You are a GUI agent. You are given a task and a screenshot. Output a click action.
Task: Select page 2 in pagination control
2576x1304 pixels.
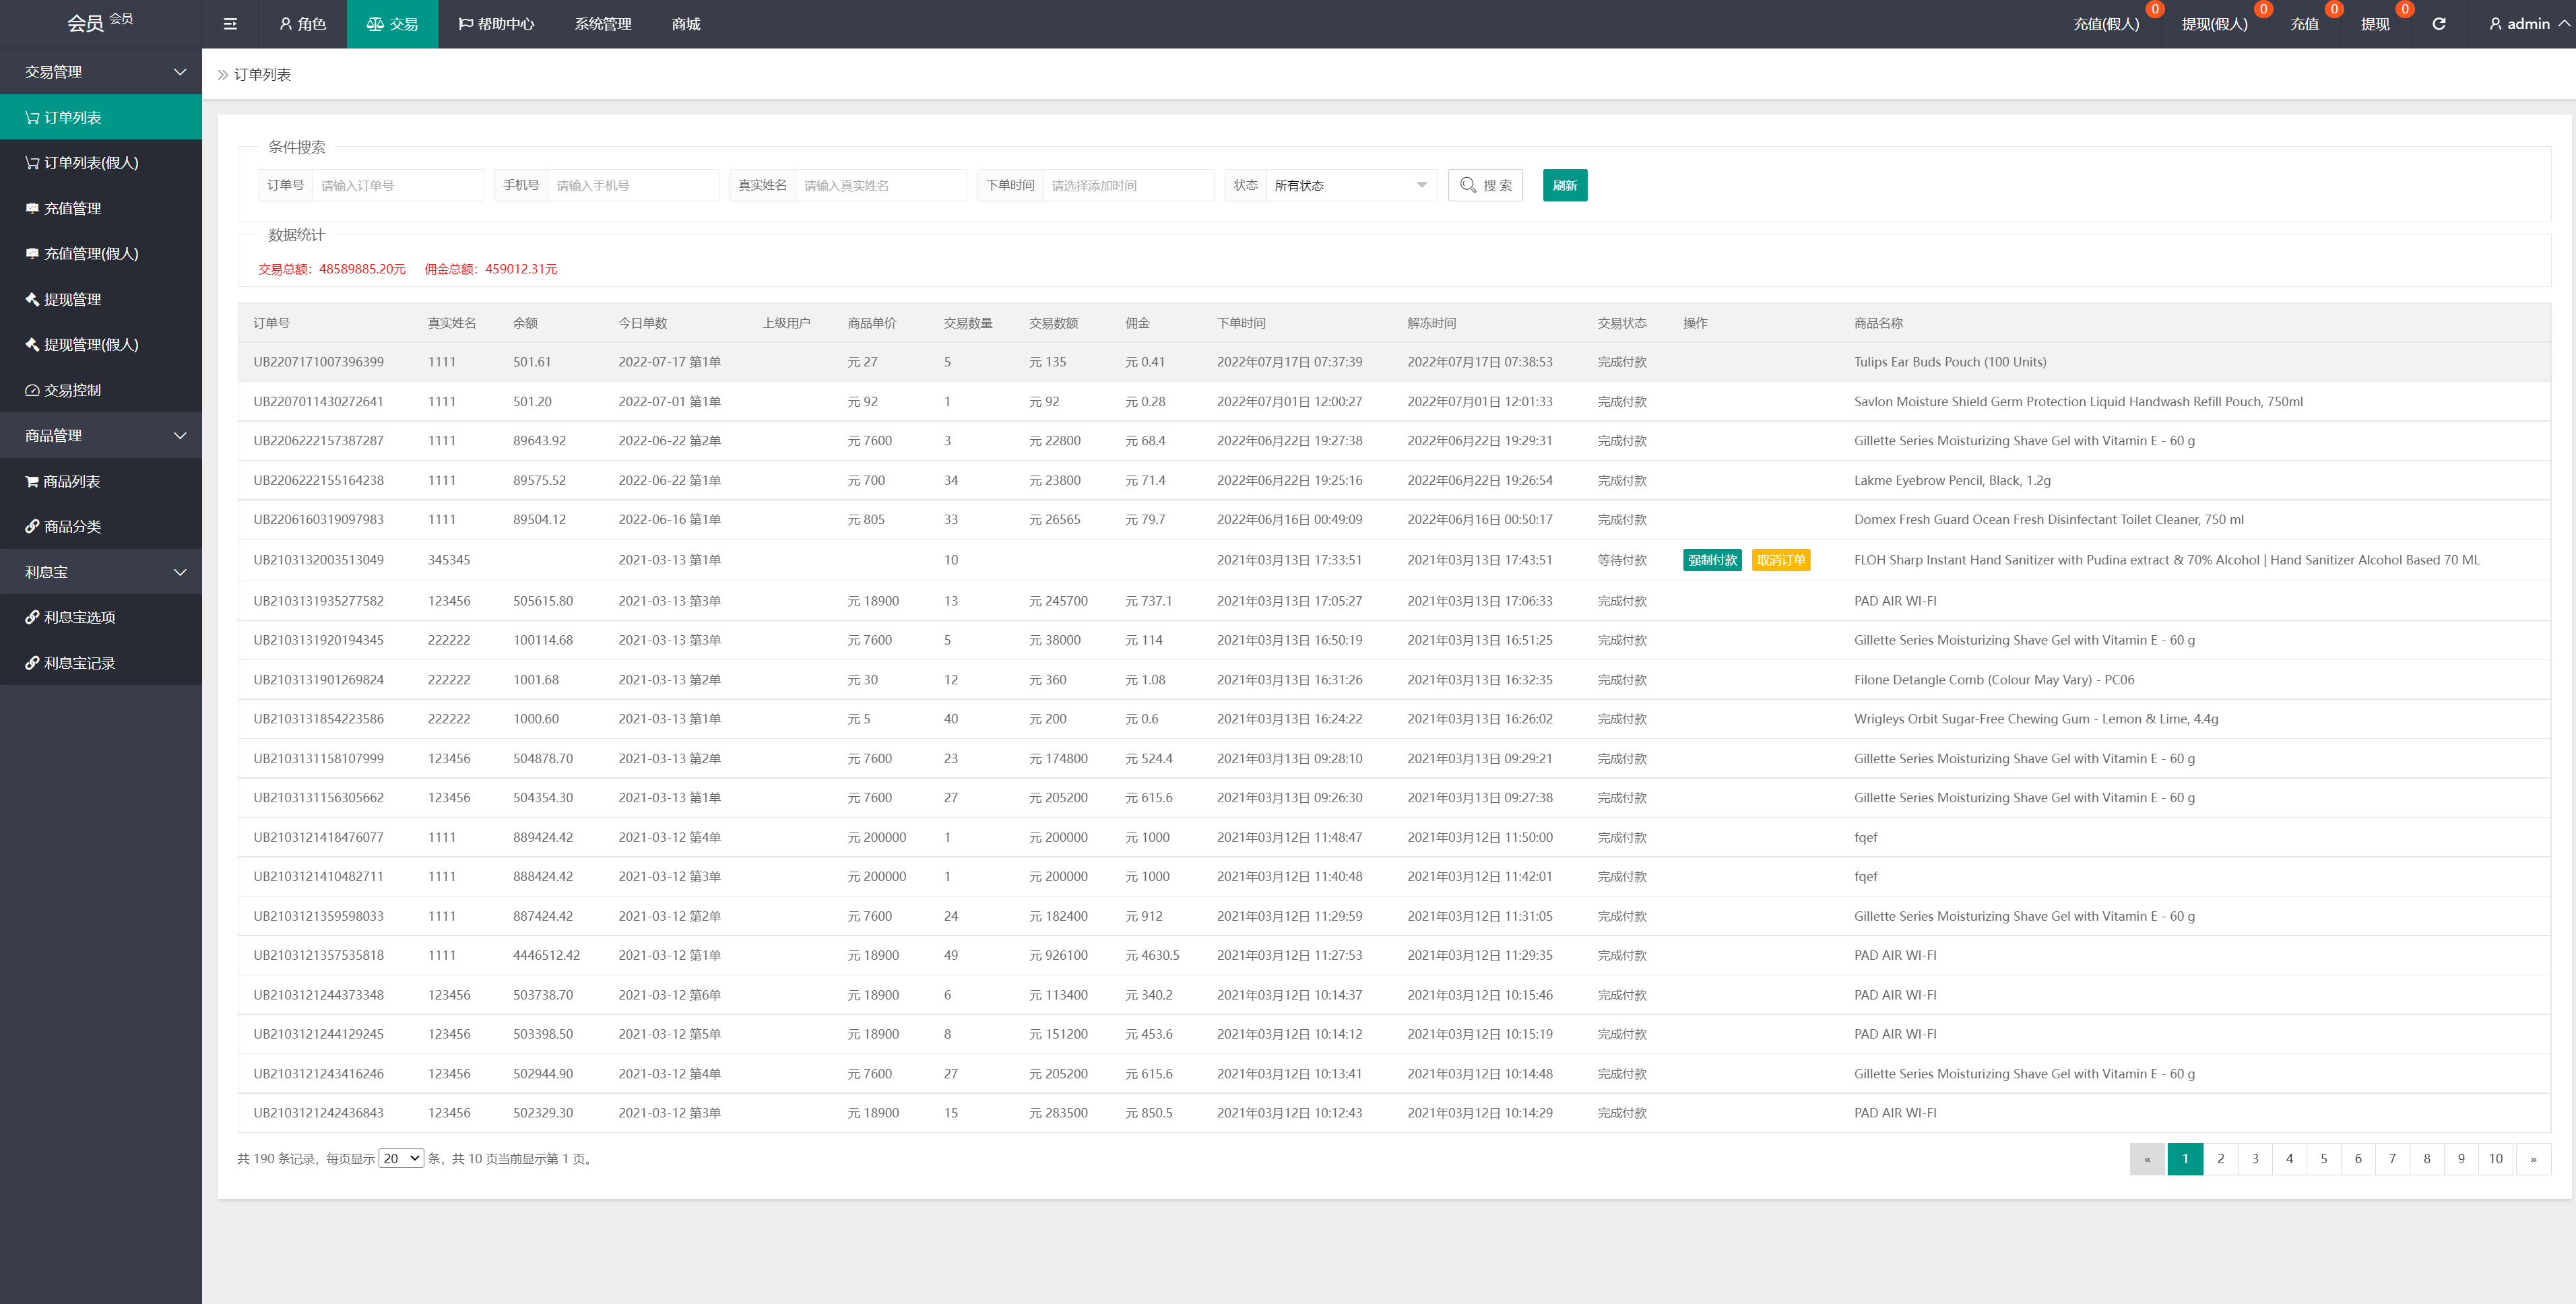tap(2220, 1159)
